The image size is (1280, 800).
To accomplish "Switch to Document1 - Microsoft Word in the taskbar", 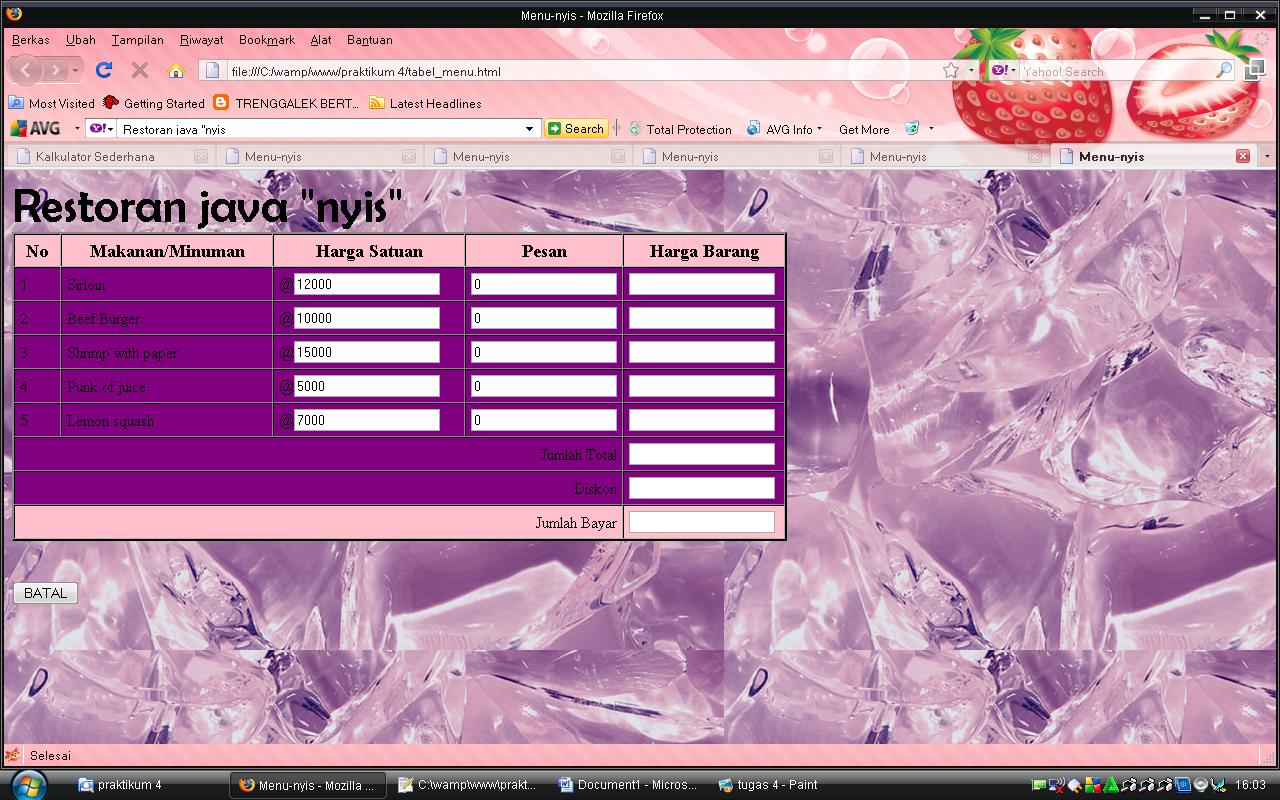I will [628, 785].
